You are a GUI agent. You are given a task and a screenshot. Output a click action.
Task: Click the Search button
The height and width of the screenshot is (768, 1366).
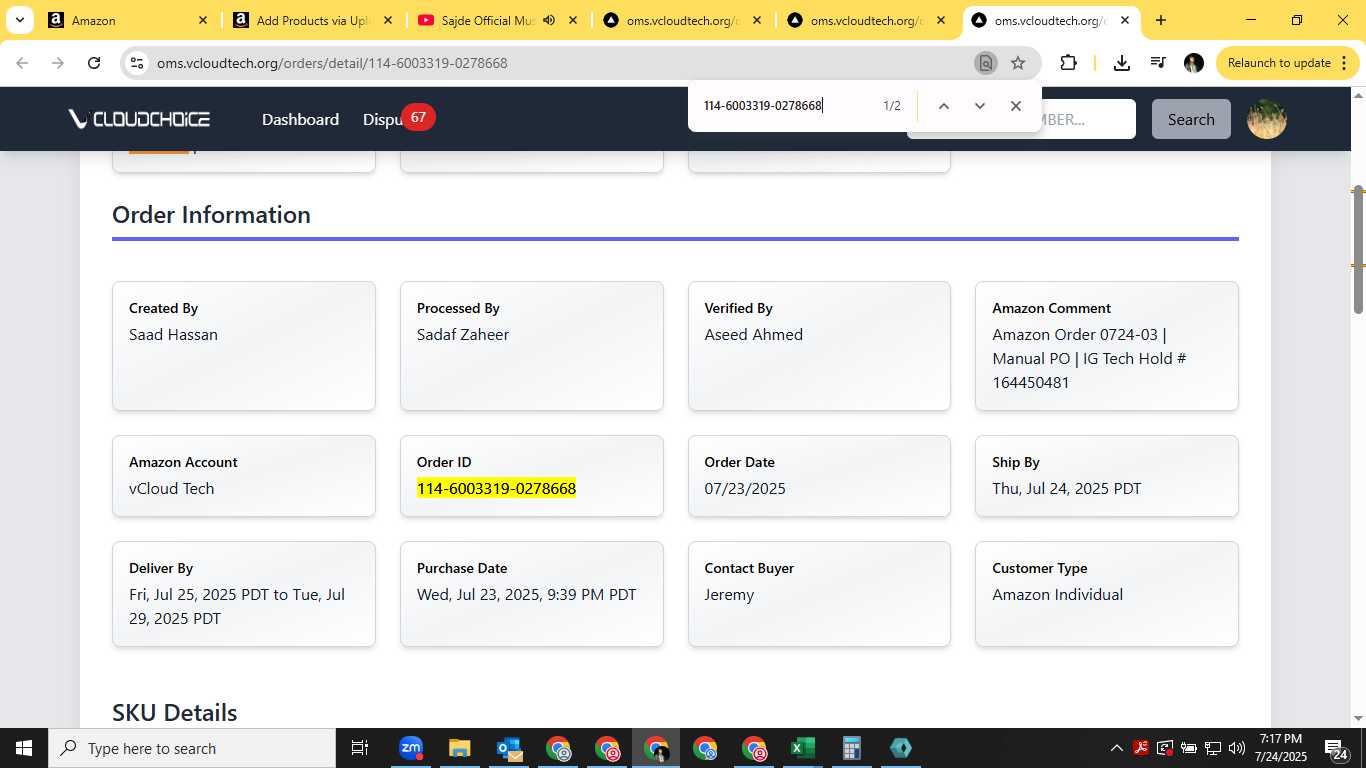click(x=1191, y=119)
